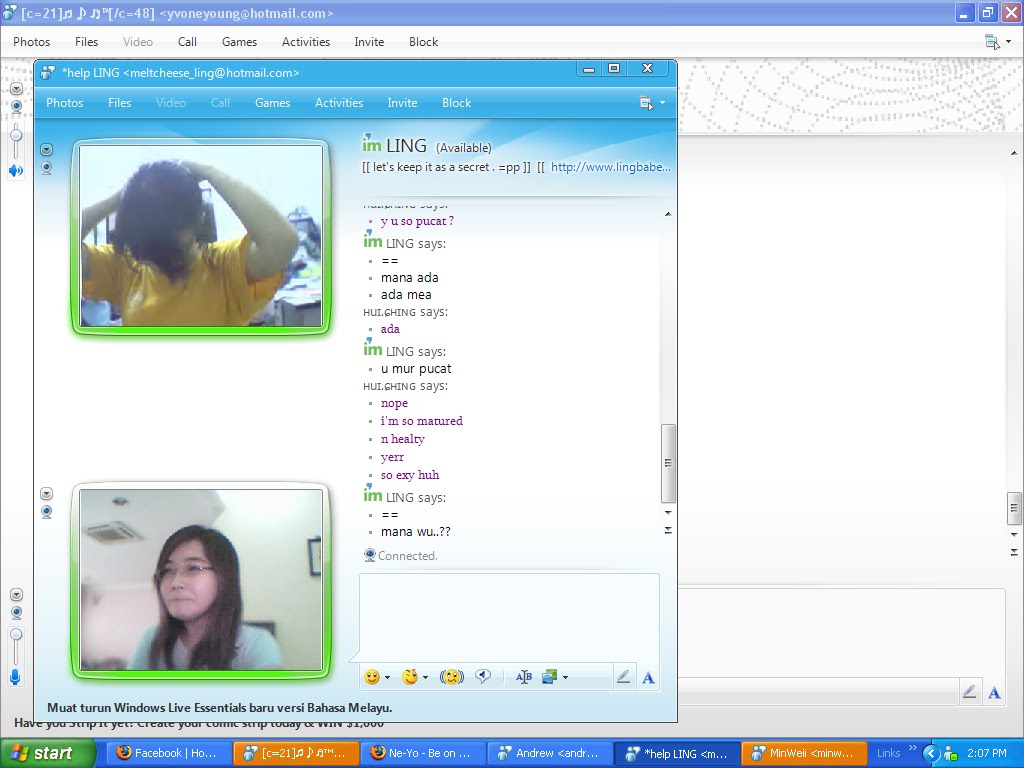Switch to Ne-Yo taskbar button

pos(422,753)
